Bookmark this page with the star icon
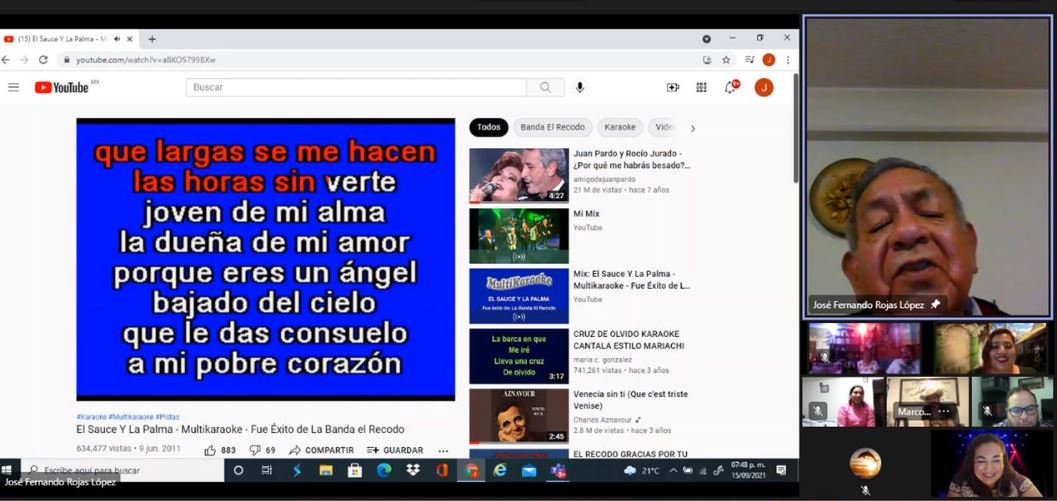Image resolution: width=1057 pixels, height=501 pixels. pos(726,59)
